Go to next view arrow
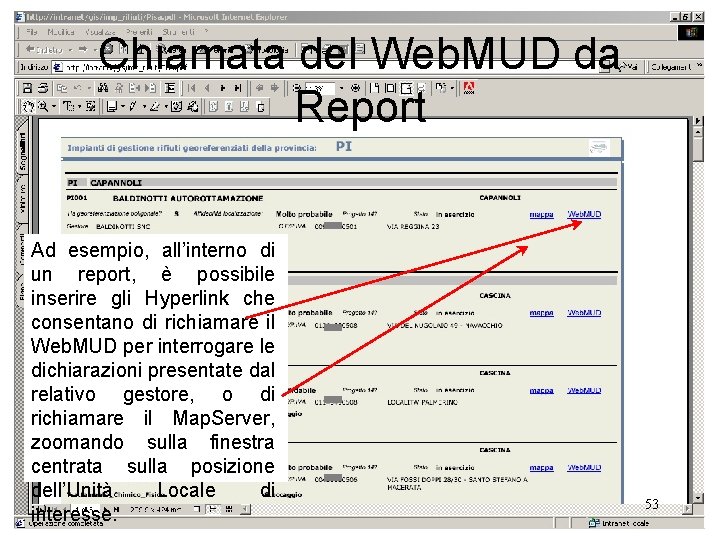720x540 pixels. click(x=275, y=88)
